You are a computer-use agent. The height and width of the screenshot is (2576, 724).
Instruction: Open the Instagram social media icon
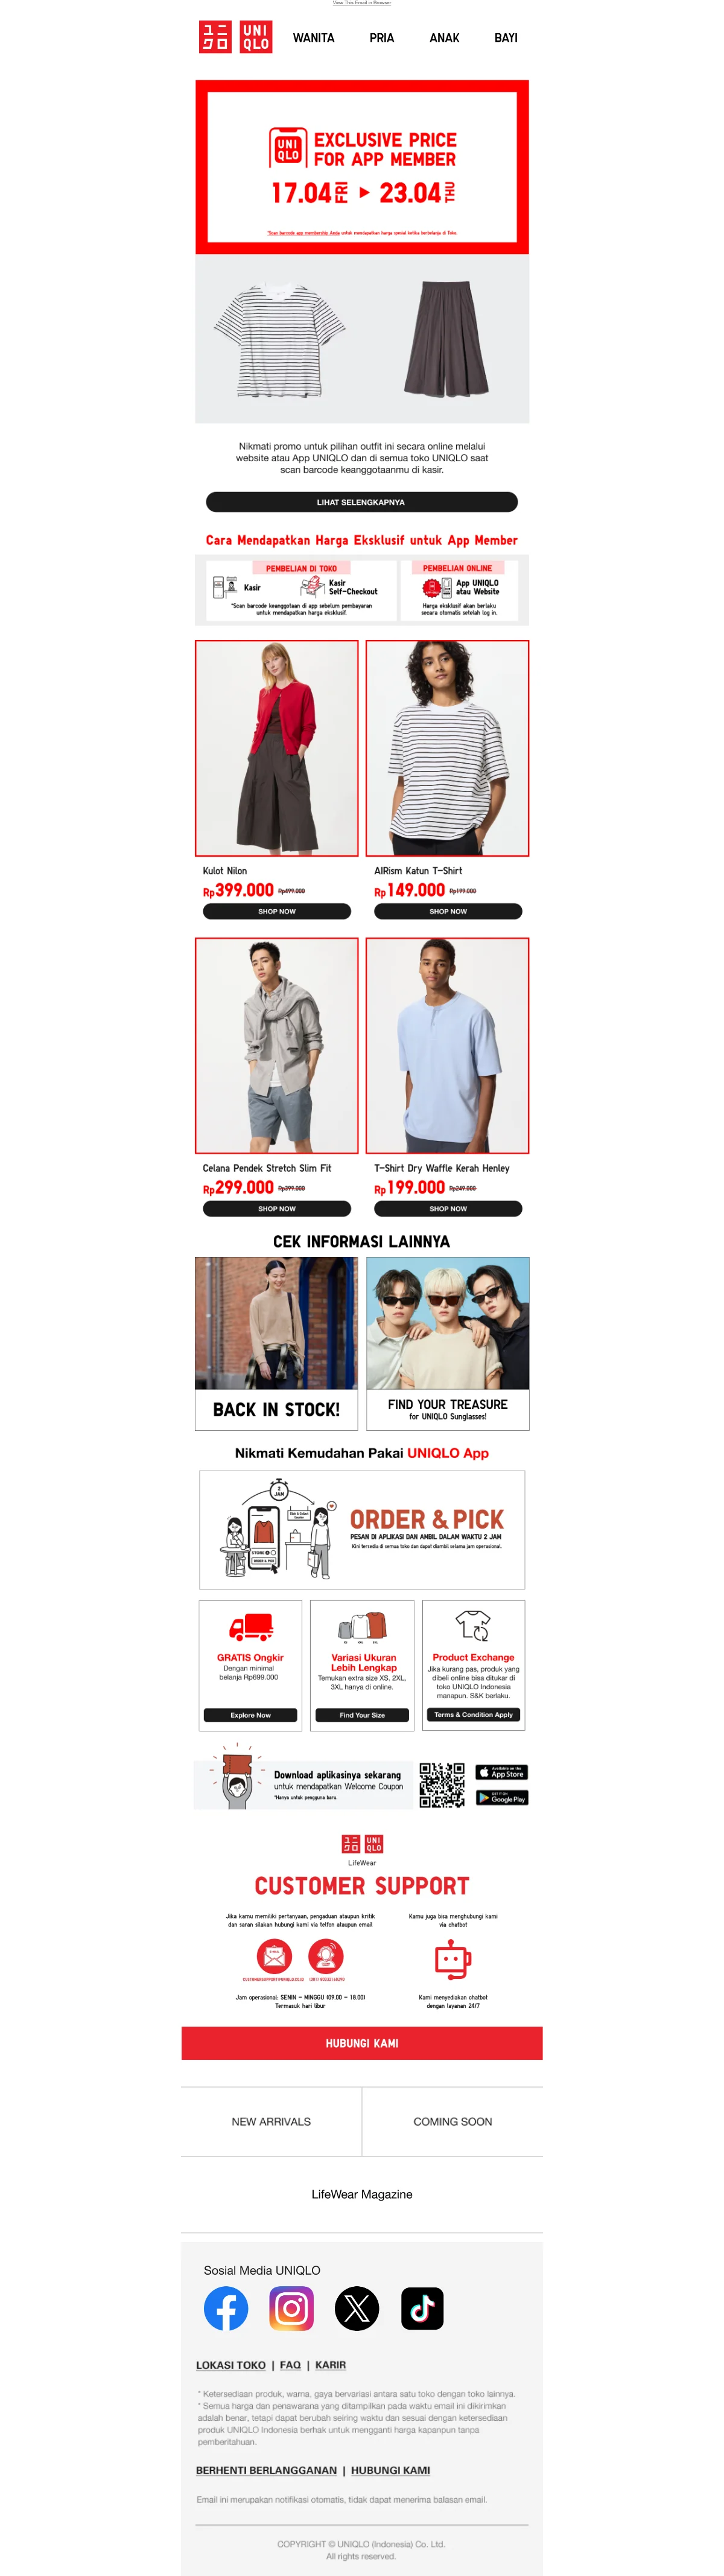click(x=291, y=2308)
